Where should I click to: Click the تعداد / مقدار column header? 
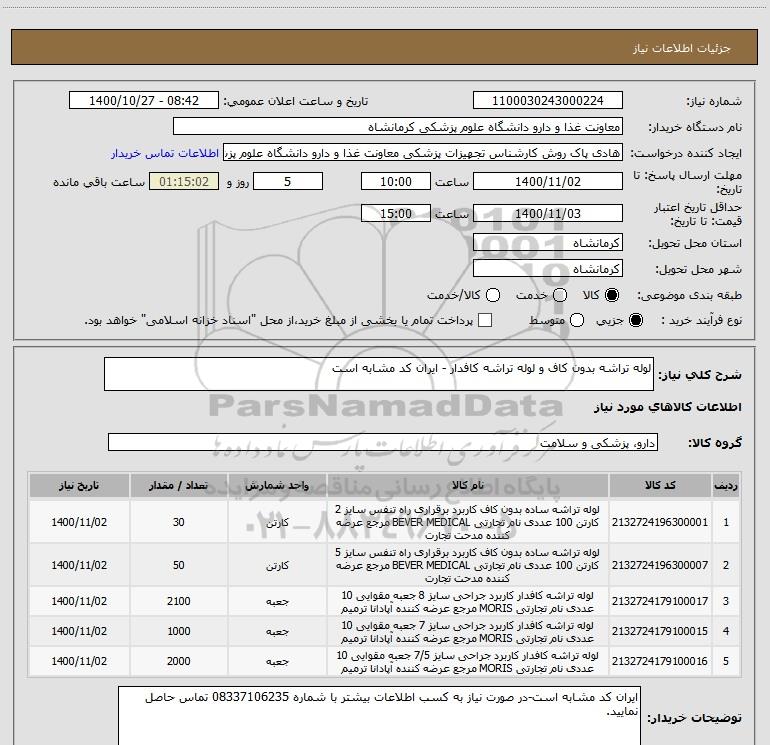[x=179, y=486]
